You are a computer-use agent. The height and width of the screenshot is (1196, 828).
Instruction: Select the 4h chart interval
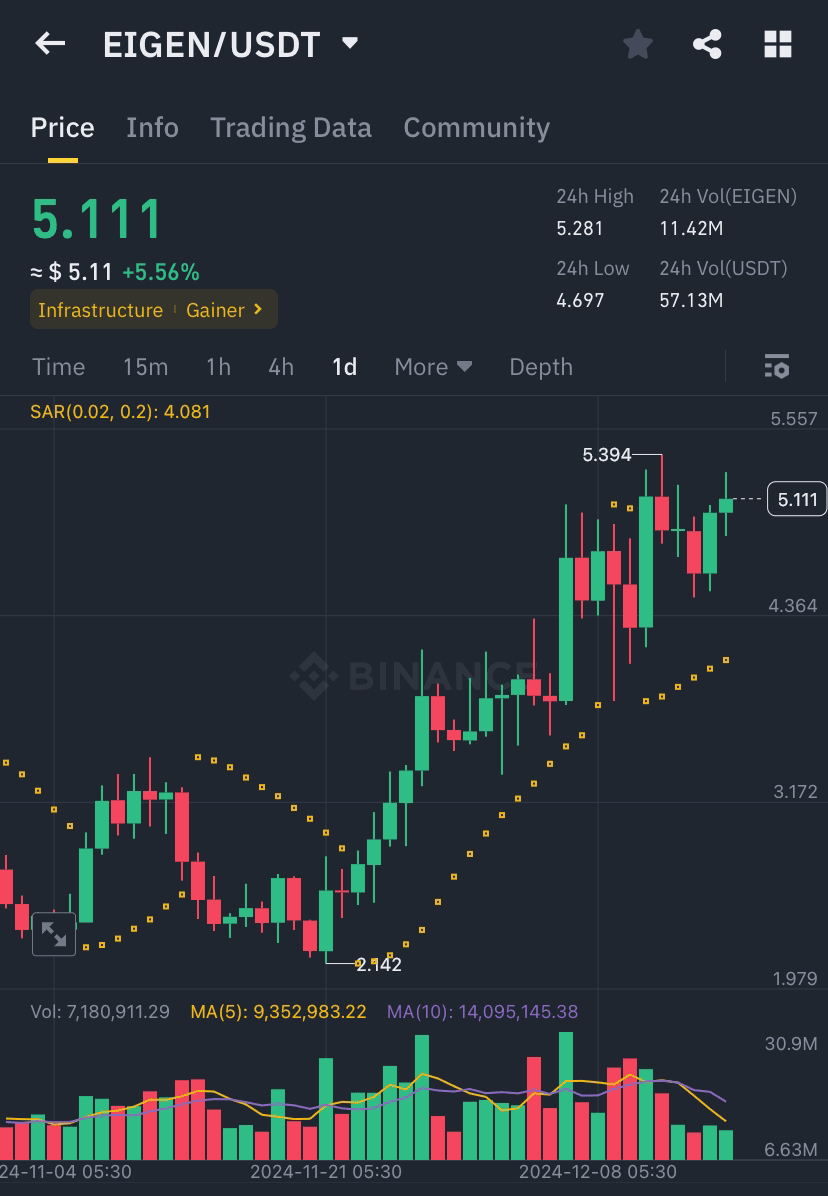coord(281,367)
